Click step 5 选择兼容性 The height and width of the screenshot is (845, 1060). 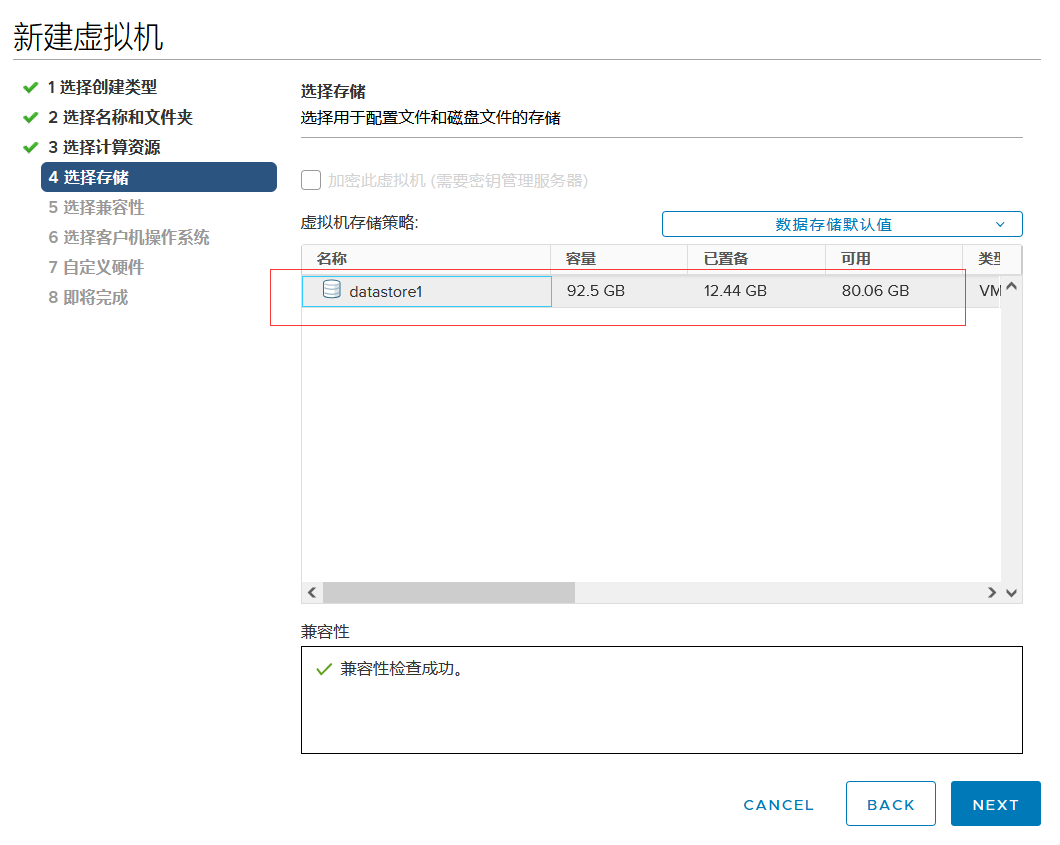tap(96, 207)
